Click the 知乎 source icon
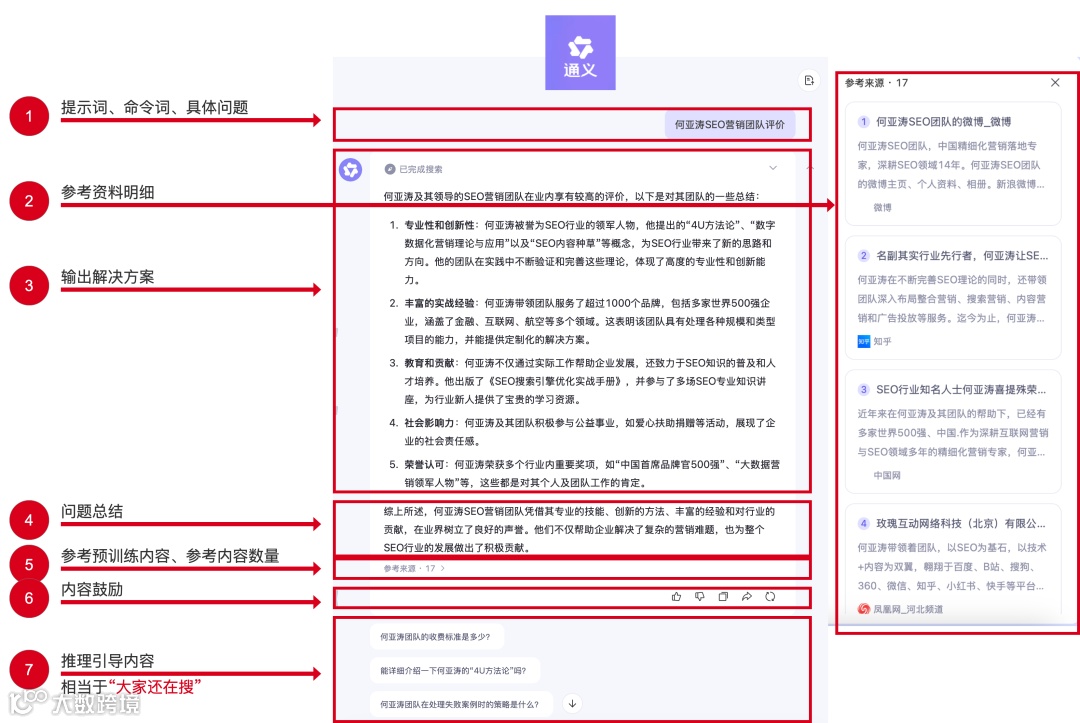 pos(864,342)
